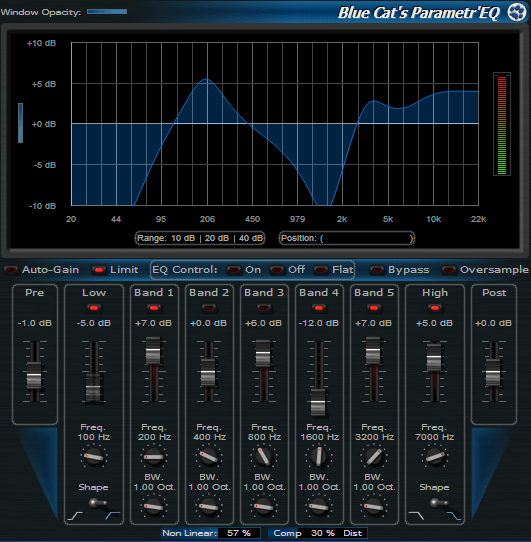Toggle the Auto-Gain LED
Image resolution: width=531 pixels, height=542 pixels.
point(11,270)
